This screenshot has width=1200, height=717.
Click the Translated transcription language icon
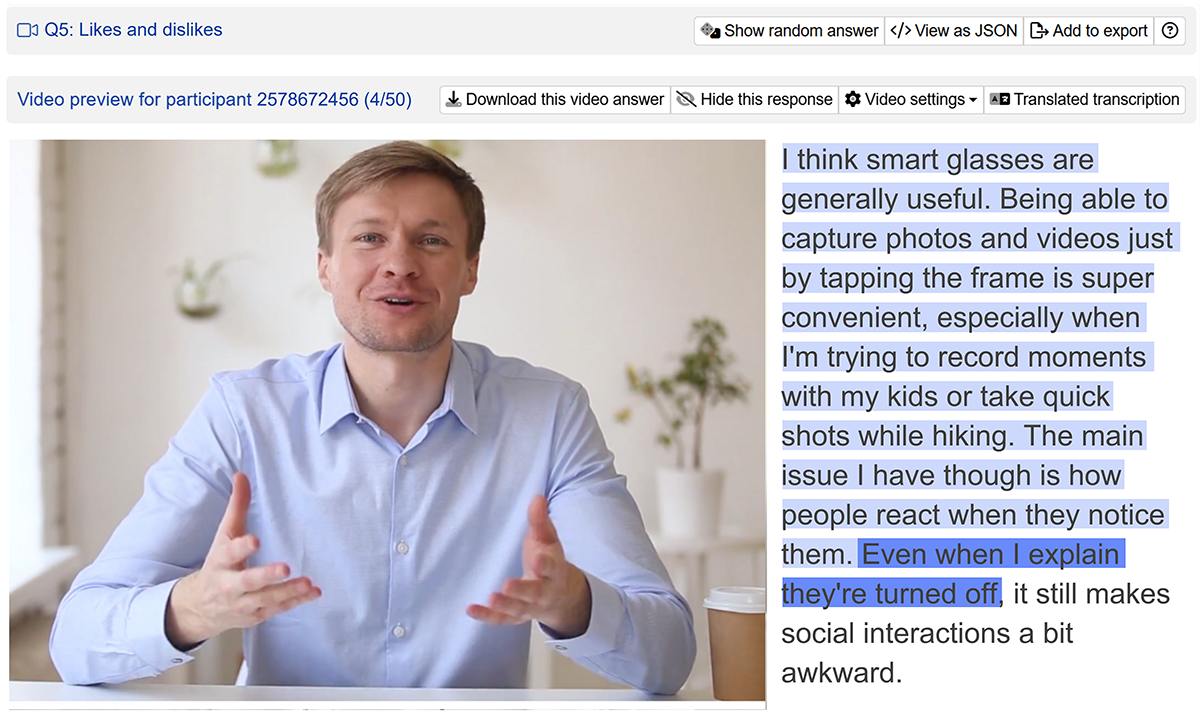tap(999, 99)
